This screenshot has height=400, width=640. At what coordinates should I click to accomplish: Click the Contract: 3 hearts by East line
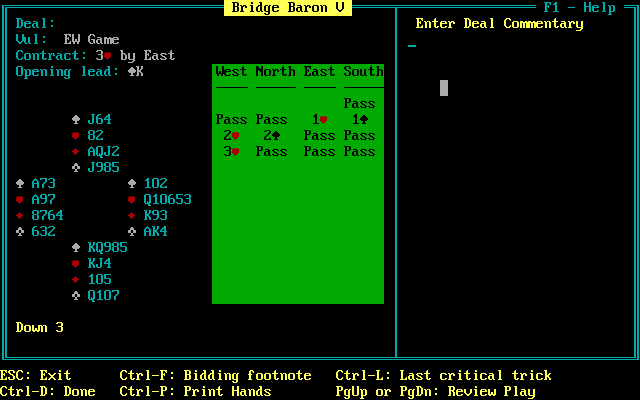tap(95, 56)
